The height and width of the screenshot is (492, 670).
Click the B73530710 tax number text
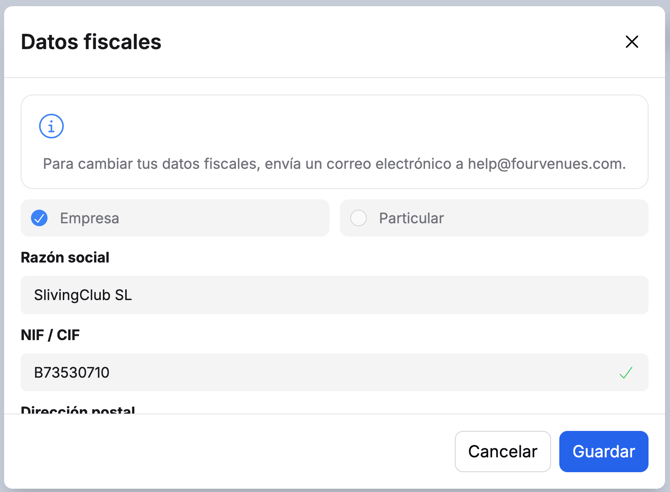pyautogui.click(x=71, y=373)
